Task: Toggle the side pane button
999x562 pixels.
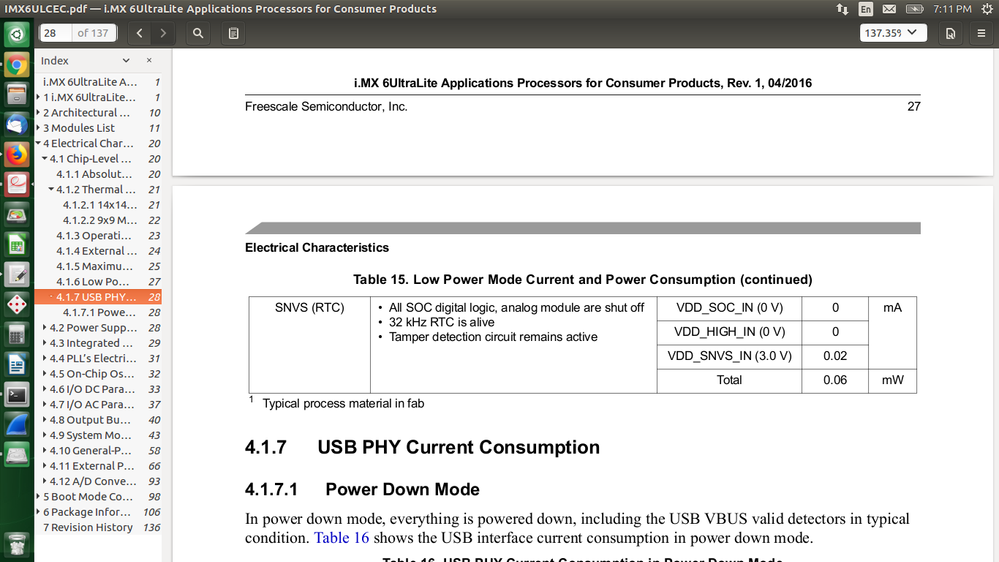Action: pyautogui.click(x=234, y=33)
